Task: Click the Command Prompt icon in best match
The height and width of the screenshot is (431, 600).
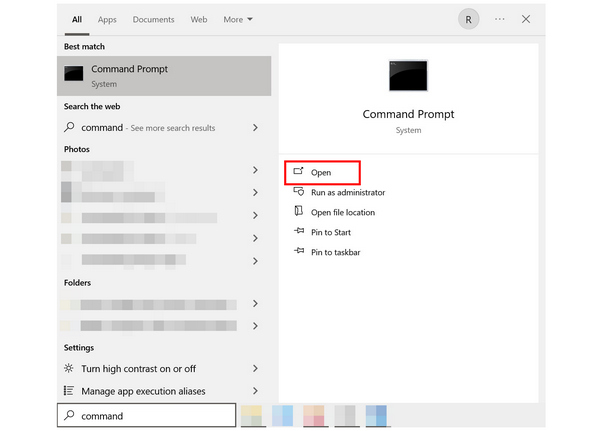Action: point(73,73)
